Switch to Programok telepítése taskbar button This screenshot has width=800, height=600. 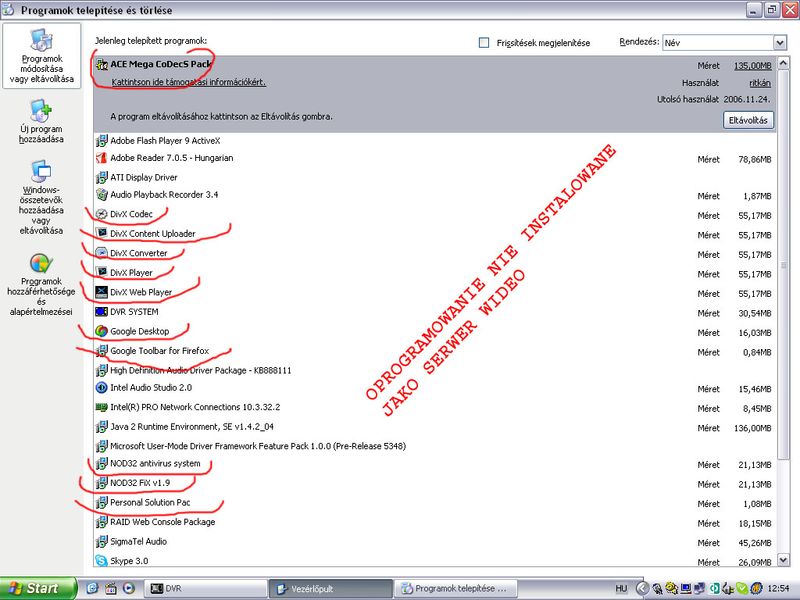456,588
